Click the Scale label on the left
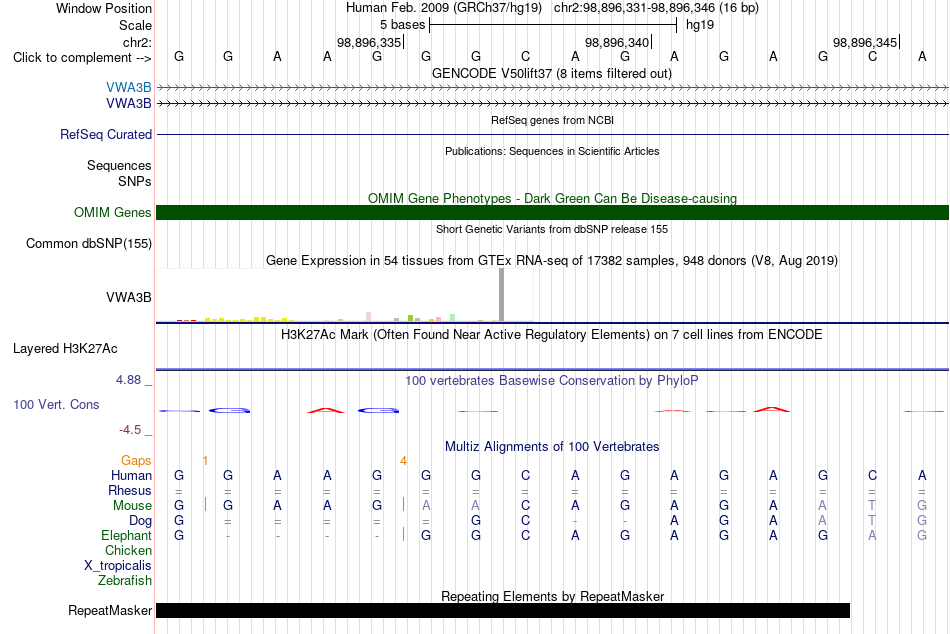The height and width of the screenshot is (634, 950). point(135,25)
